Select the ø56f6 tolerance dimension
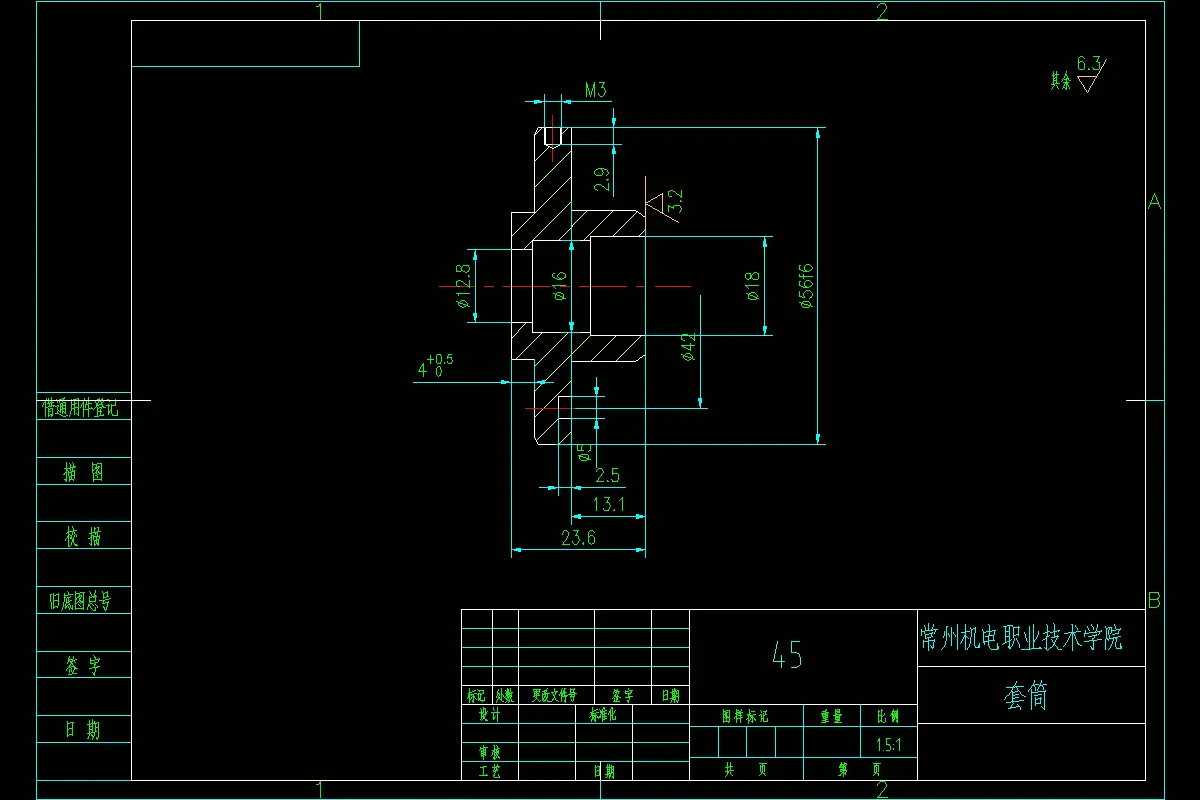The width and height of the screenshot is (1200, 800). tap(806, 286)
